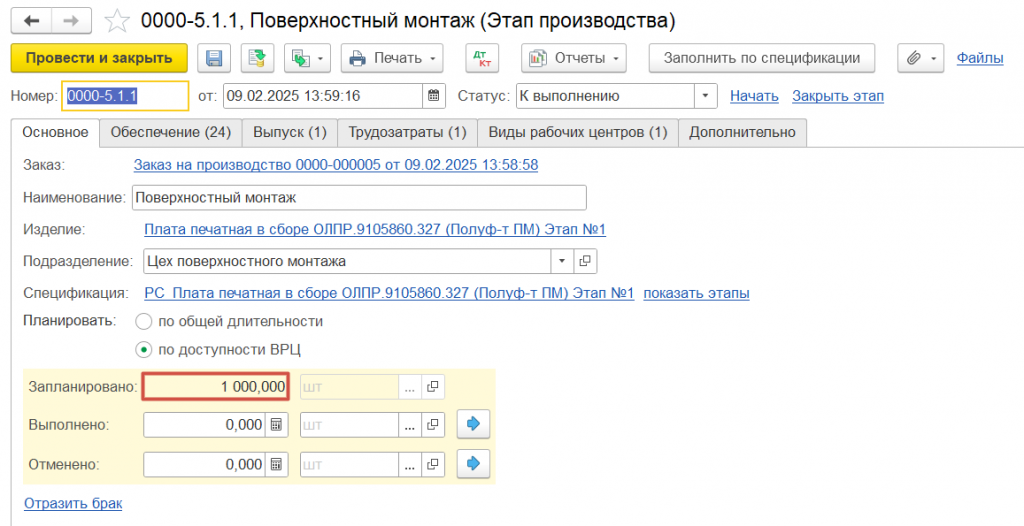Expand the Статус dropdown list
This screenshot has width=1024, height=526.
click(705, 96)
